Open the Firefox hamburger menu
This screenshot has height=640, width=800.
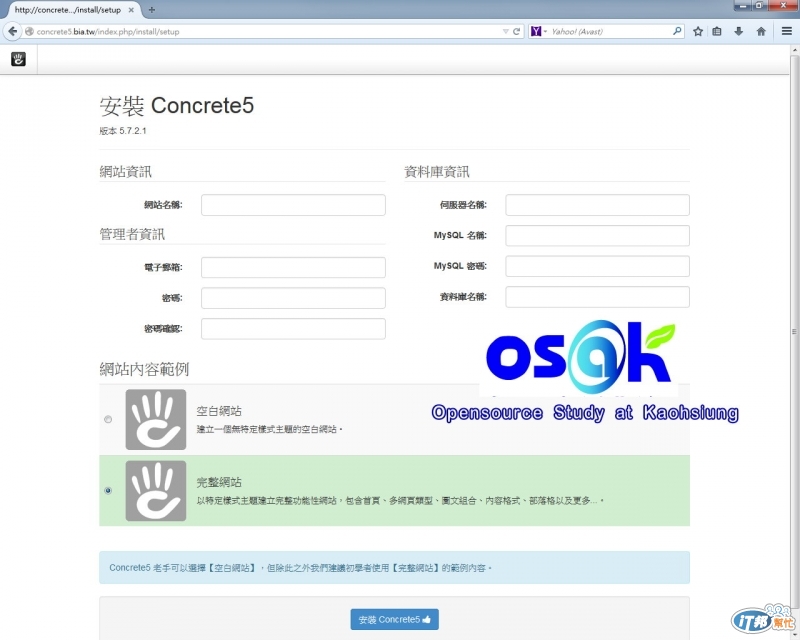pos(787,32)
